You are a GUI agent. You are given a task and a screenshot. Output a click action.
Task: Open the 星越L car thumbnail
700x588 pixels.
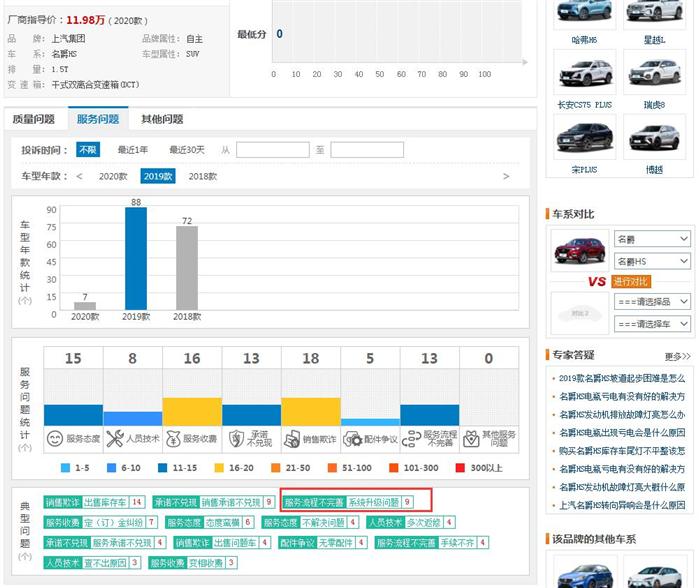click(654, 13)
